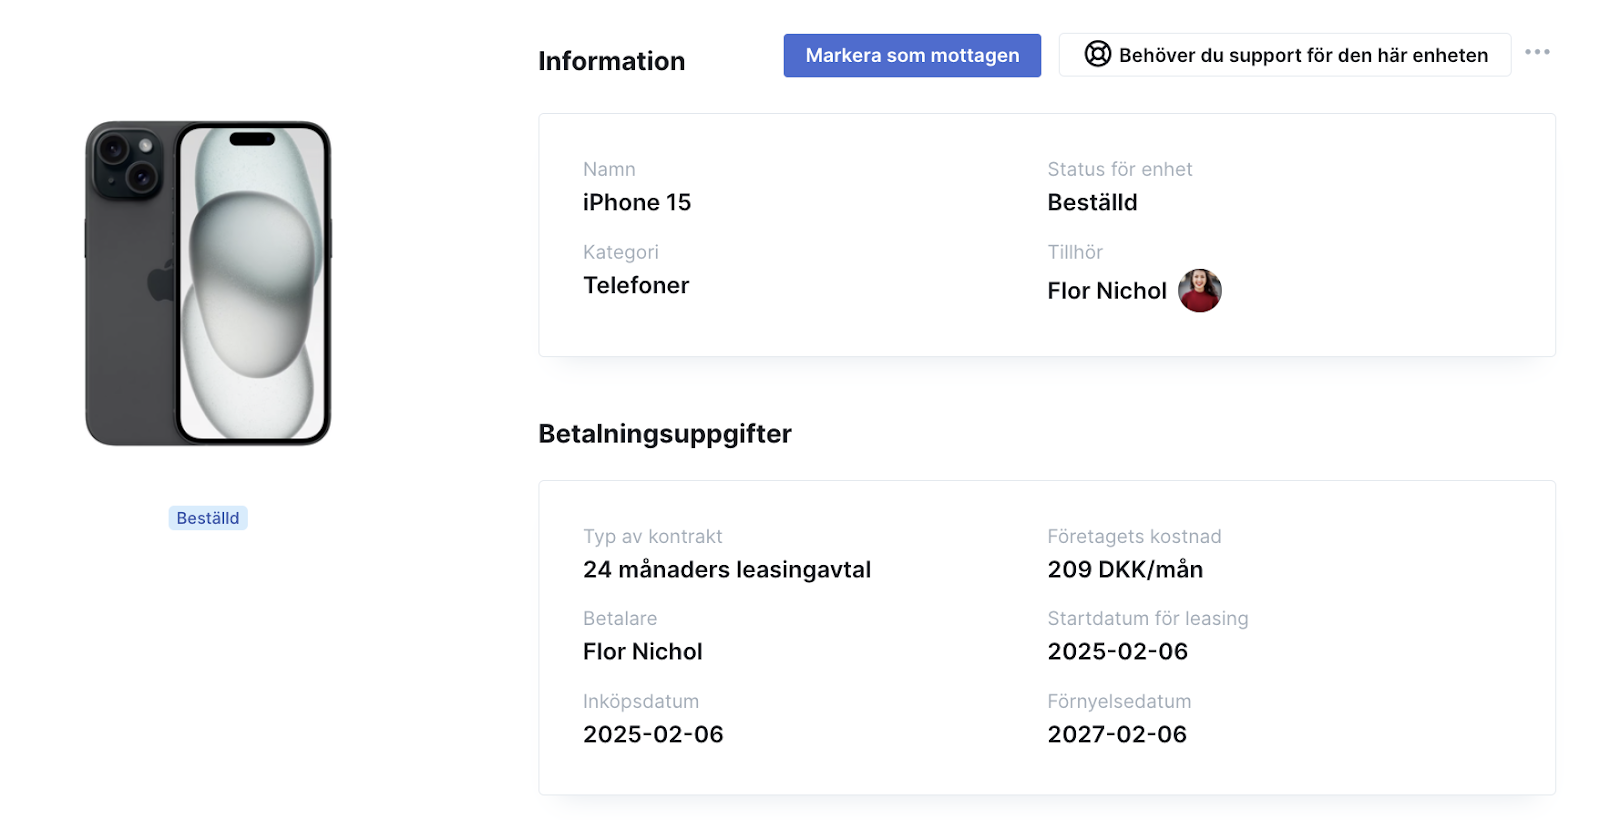Click the iPhone 15 device name
1600x820 pixels.
tap(637, 203)
